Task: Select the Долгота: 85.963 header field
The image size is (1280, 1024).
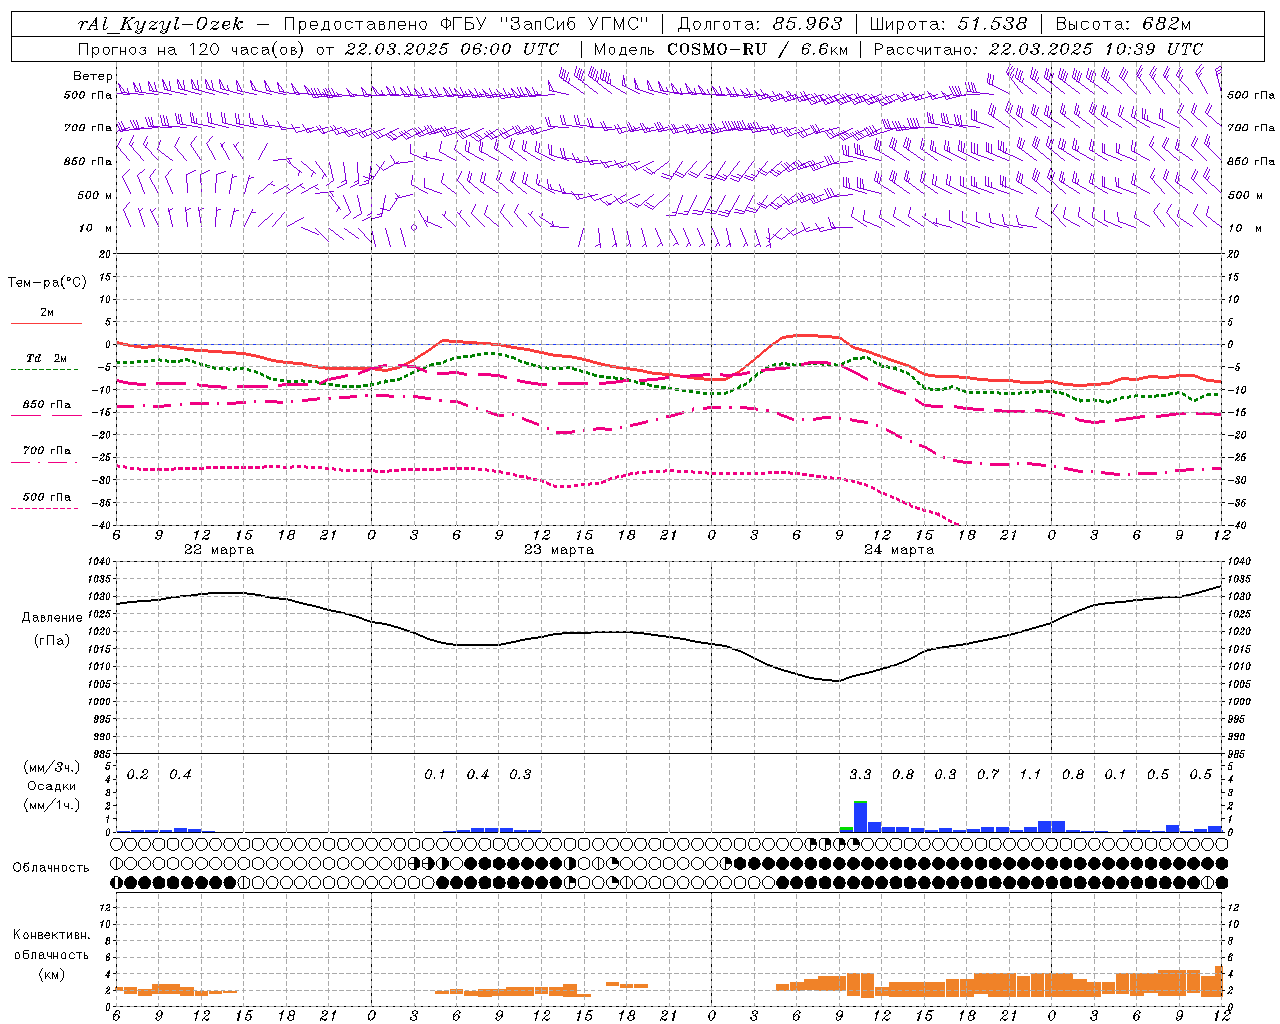Action: [x=760, y=24]
